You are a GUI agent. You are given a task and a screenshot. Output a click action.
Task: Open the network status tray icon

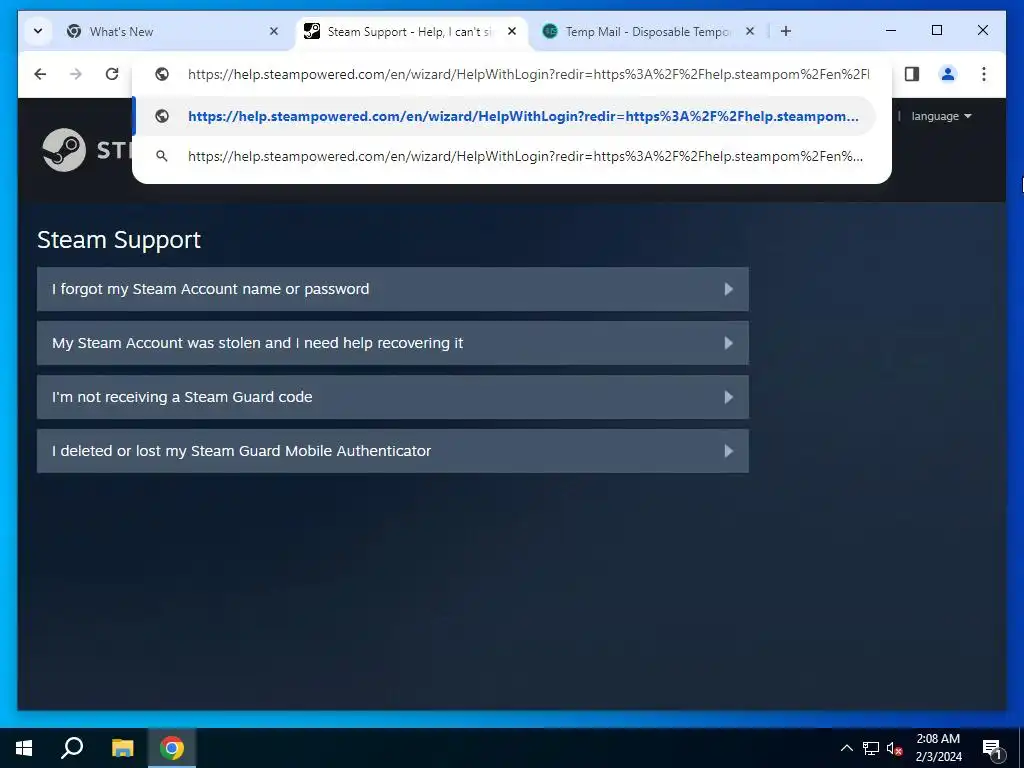coord(871,748)
